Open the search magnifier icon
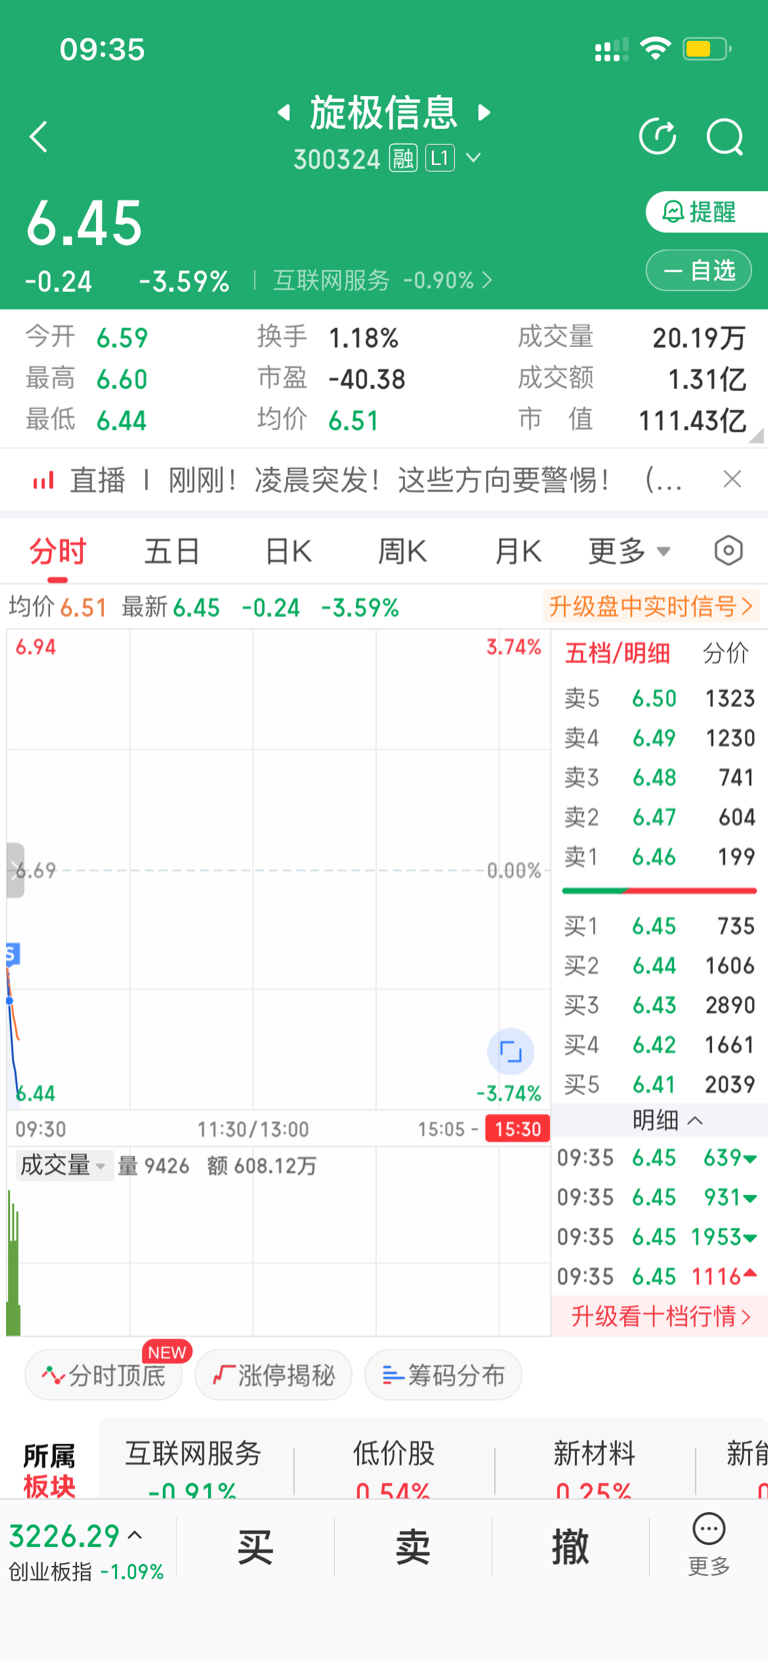This screenshot has height=1663, width=768. (725, 137)
